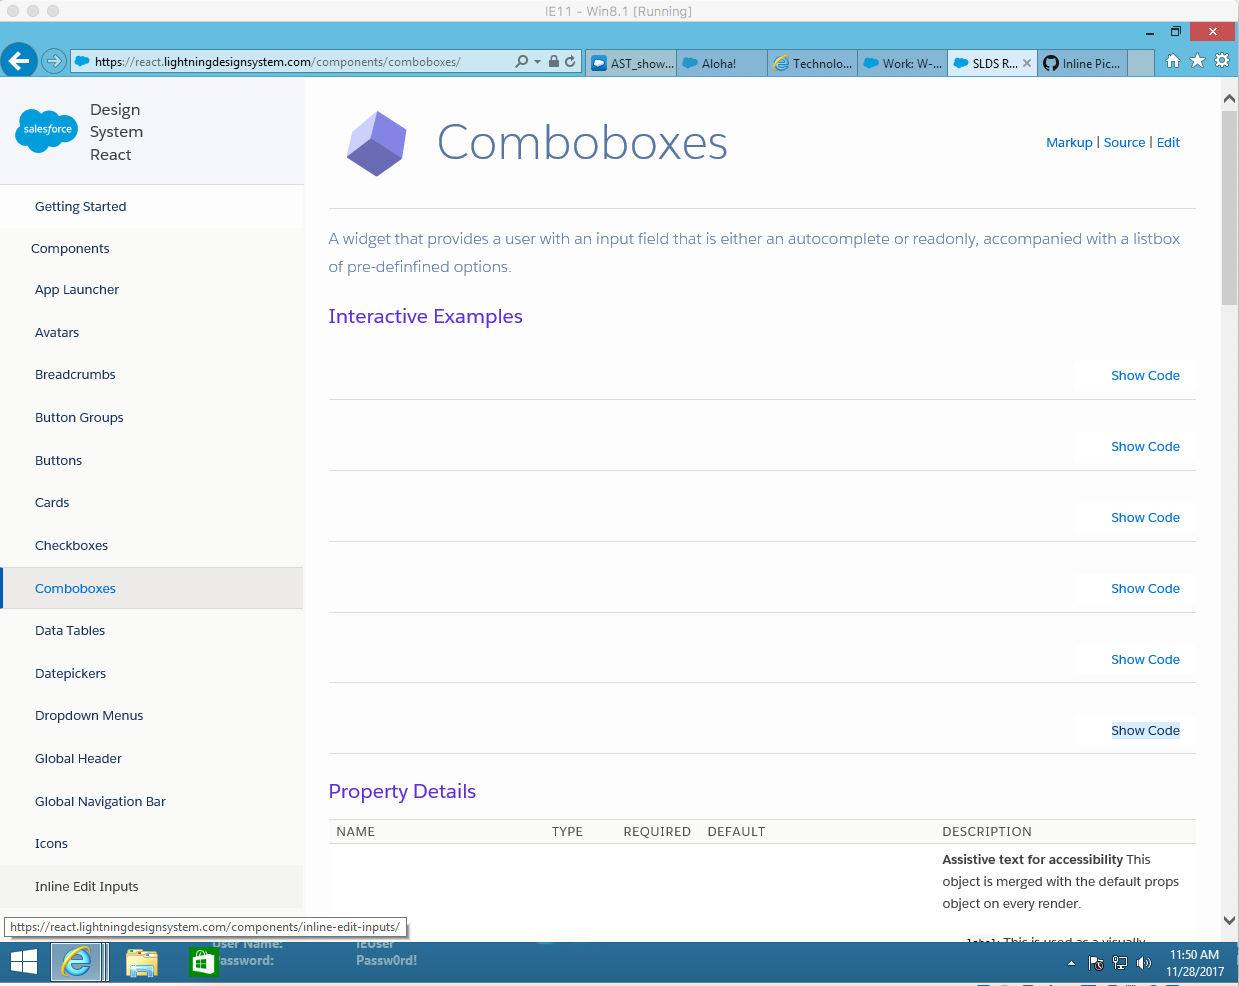The image size is (1239, 986).
Task: Click the first Show Code button
Action: pos(1144,375)
